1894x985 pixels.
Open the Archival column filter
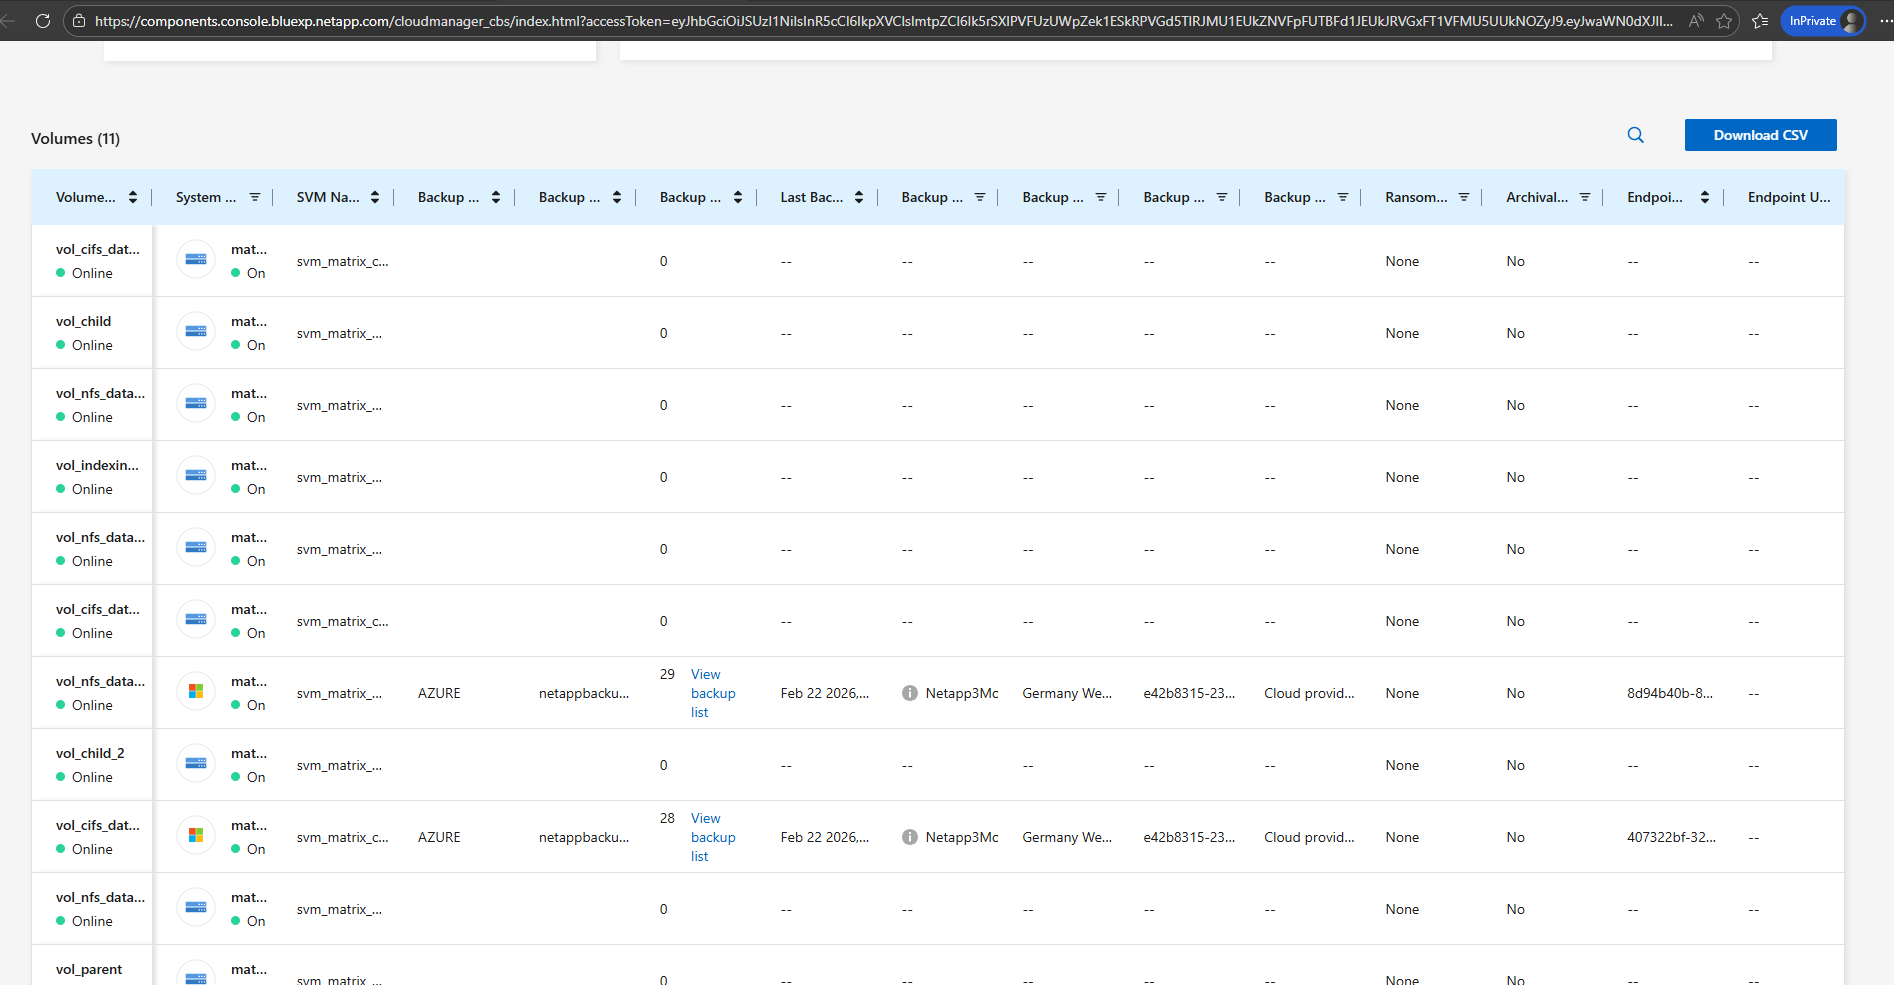1585,197
